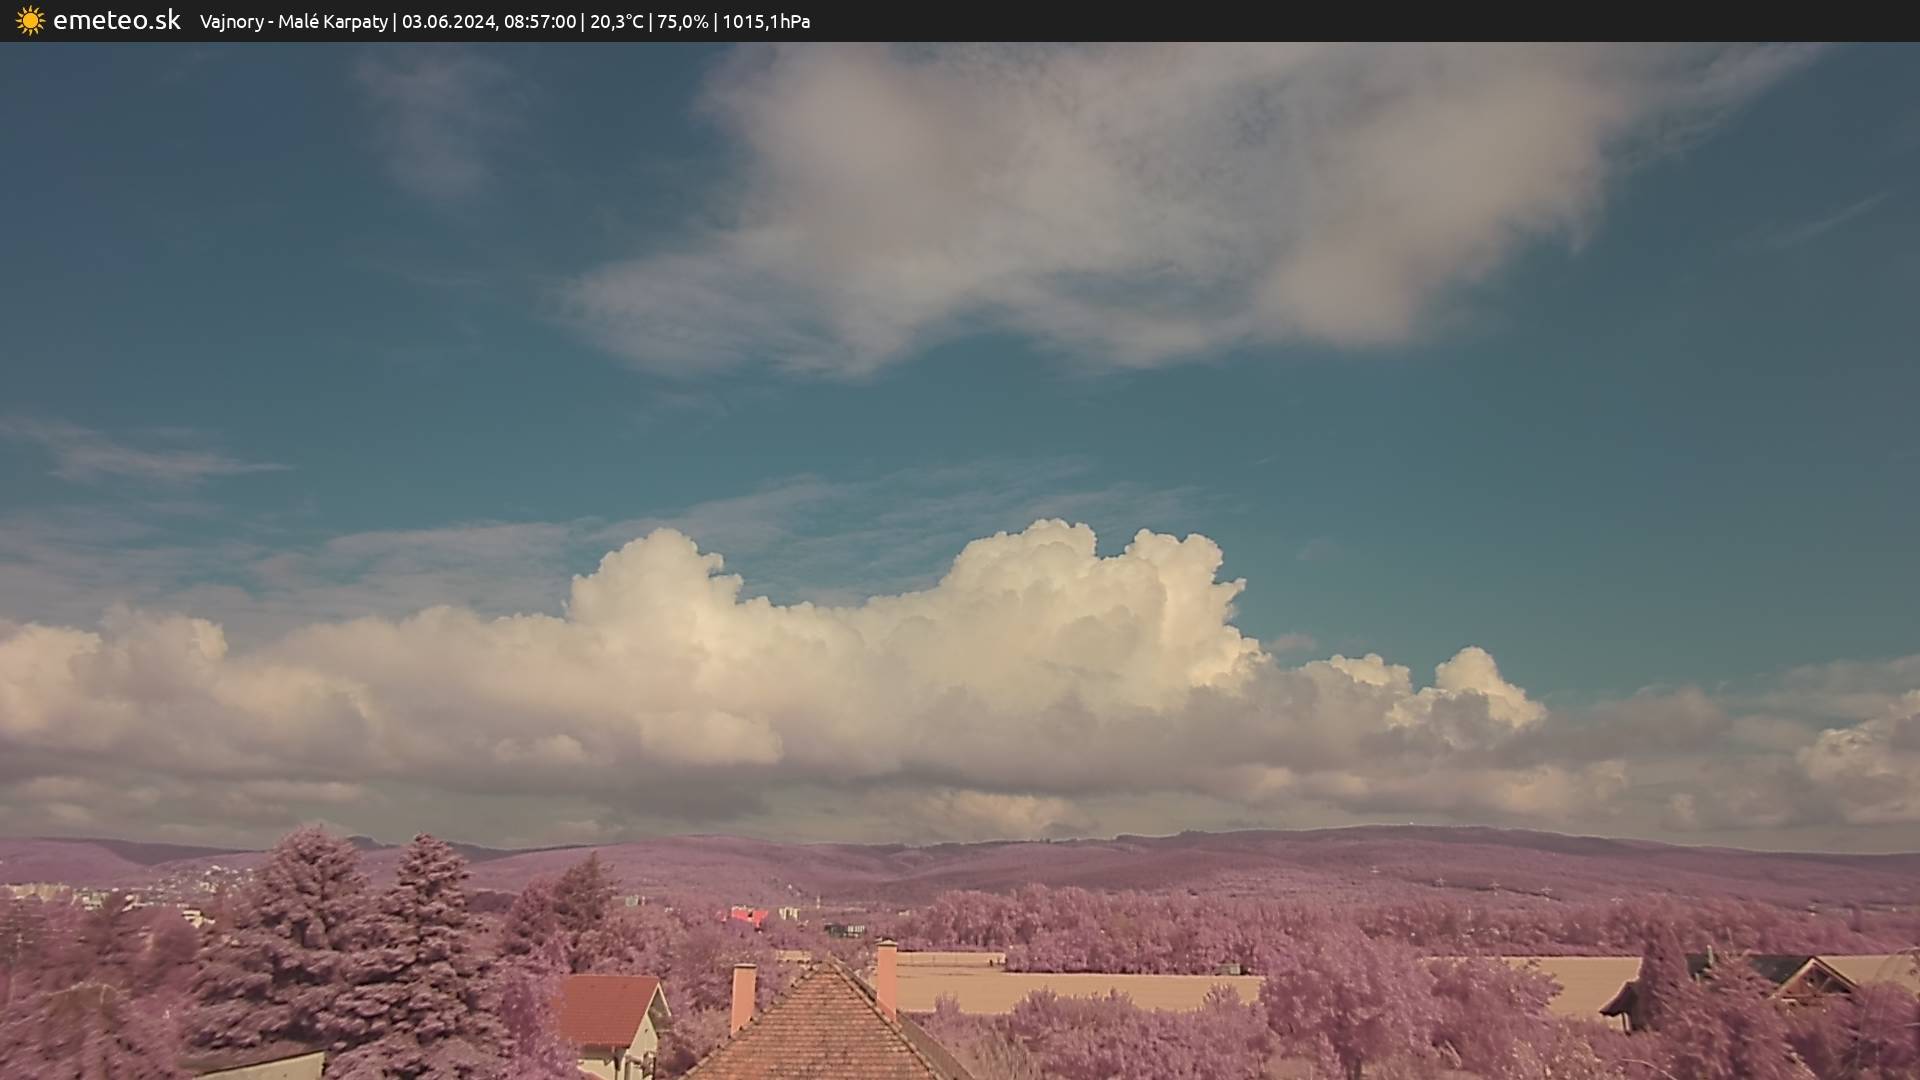Click the sun logo icon
Image resolution: width=1920 pixels, height=1080 pixels.
click(x=30, y=21)
